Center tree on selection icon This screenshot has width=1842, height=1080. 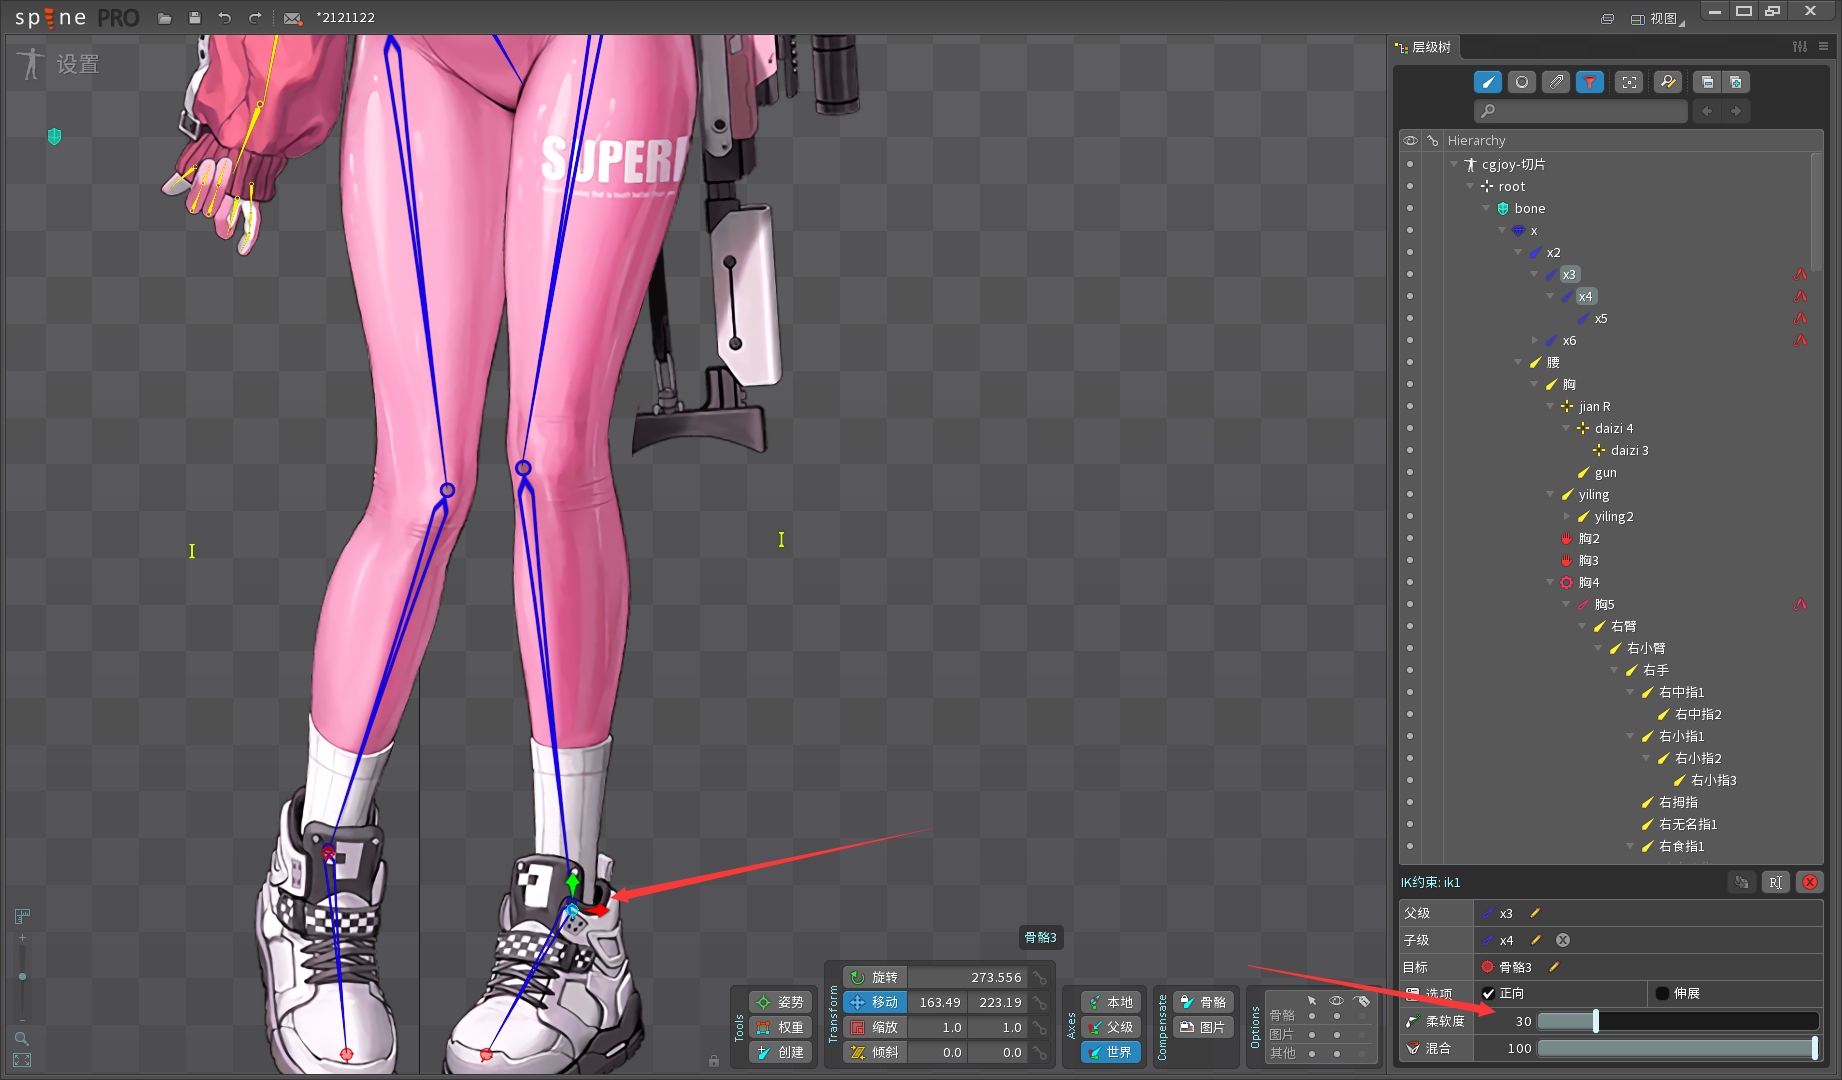[x=1629, y=82]
